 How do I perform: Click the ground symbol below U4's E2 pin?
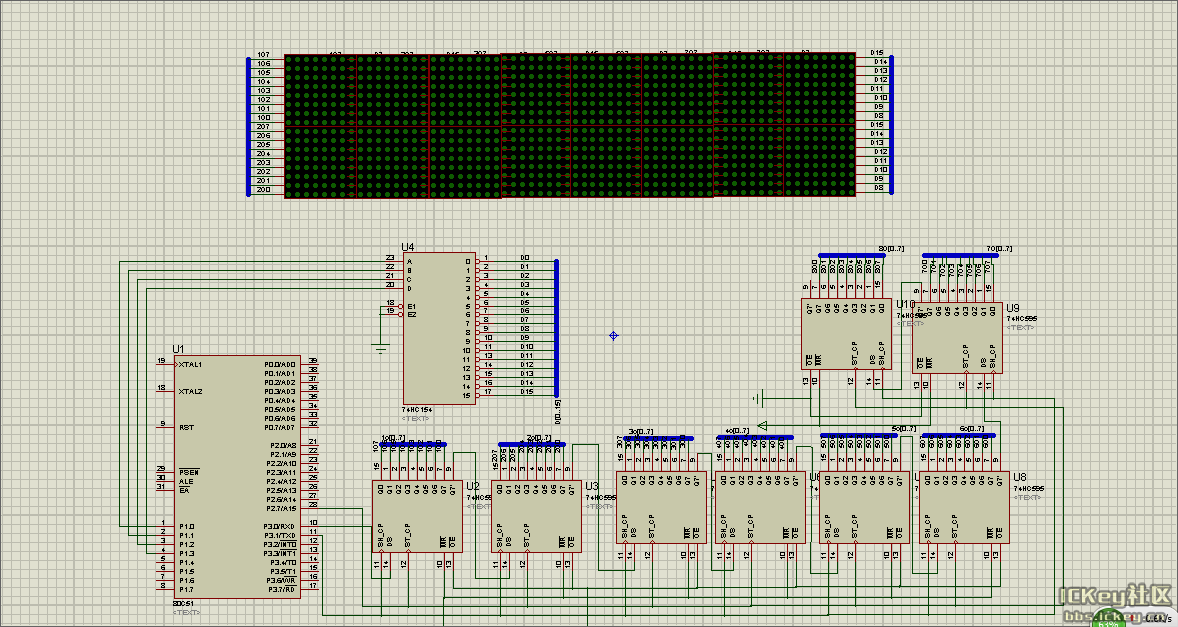(x=381, y=348)
